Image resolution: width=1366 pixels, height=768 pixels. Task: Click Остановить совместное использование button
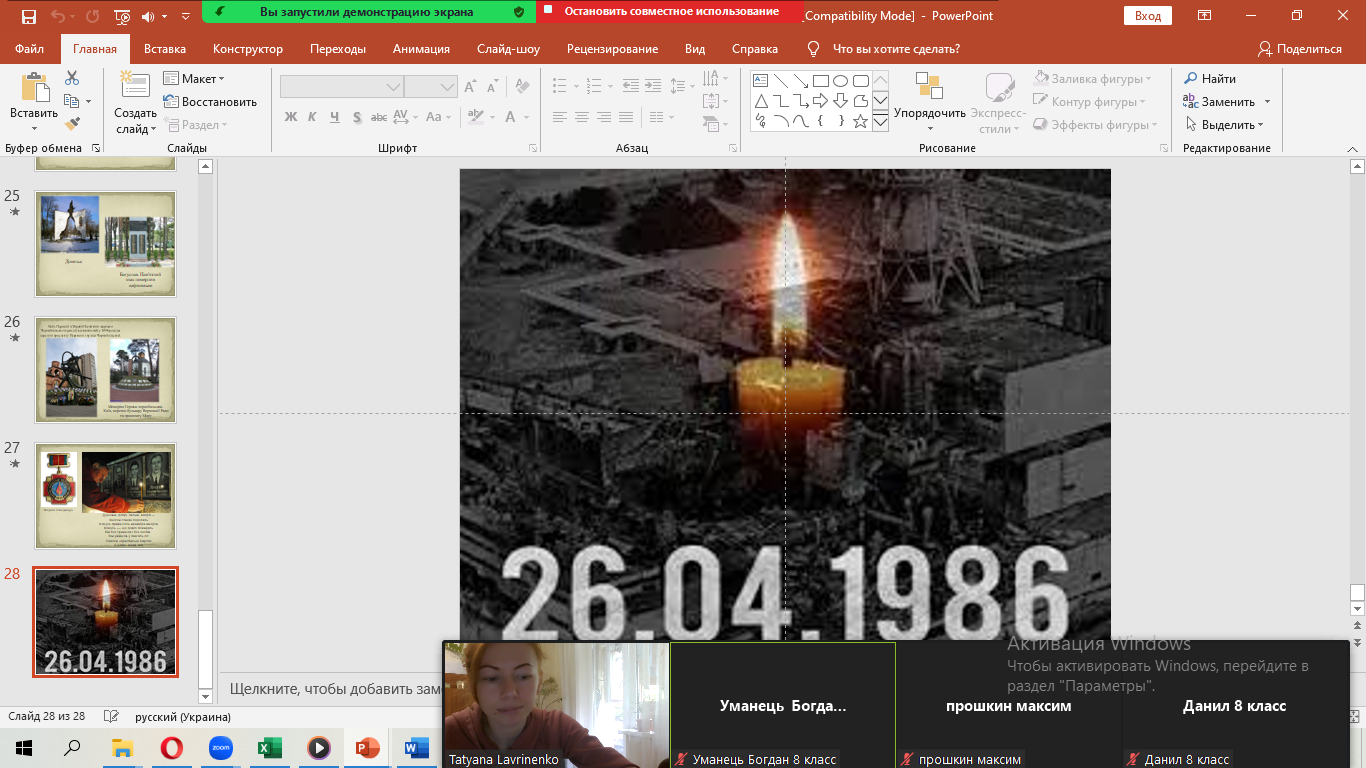pyautogui.click(x=670, y=12)
